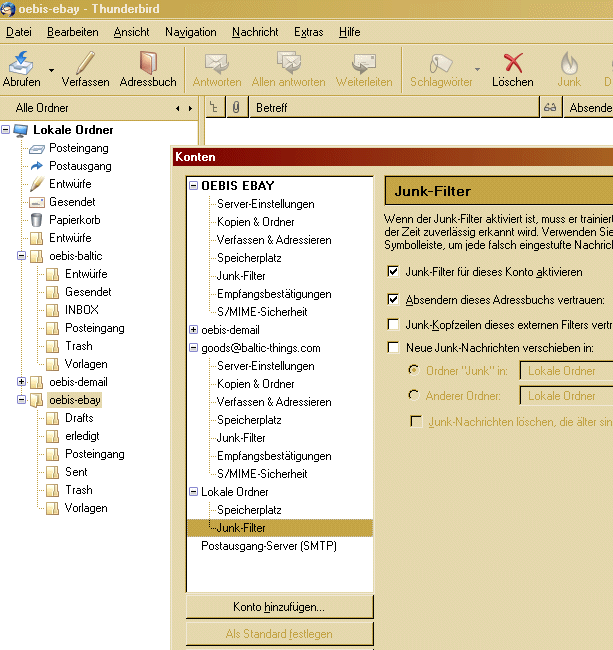Click the Konto hinzufügen button
613x650 pixels.
coord(279,607)
